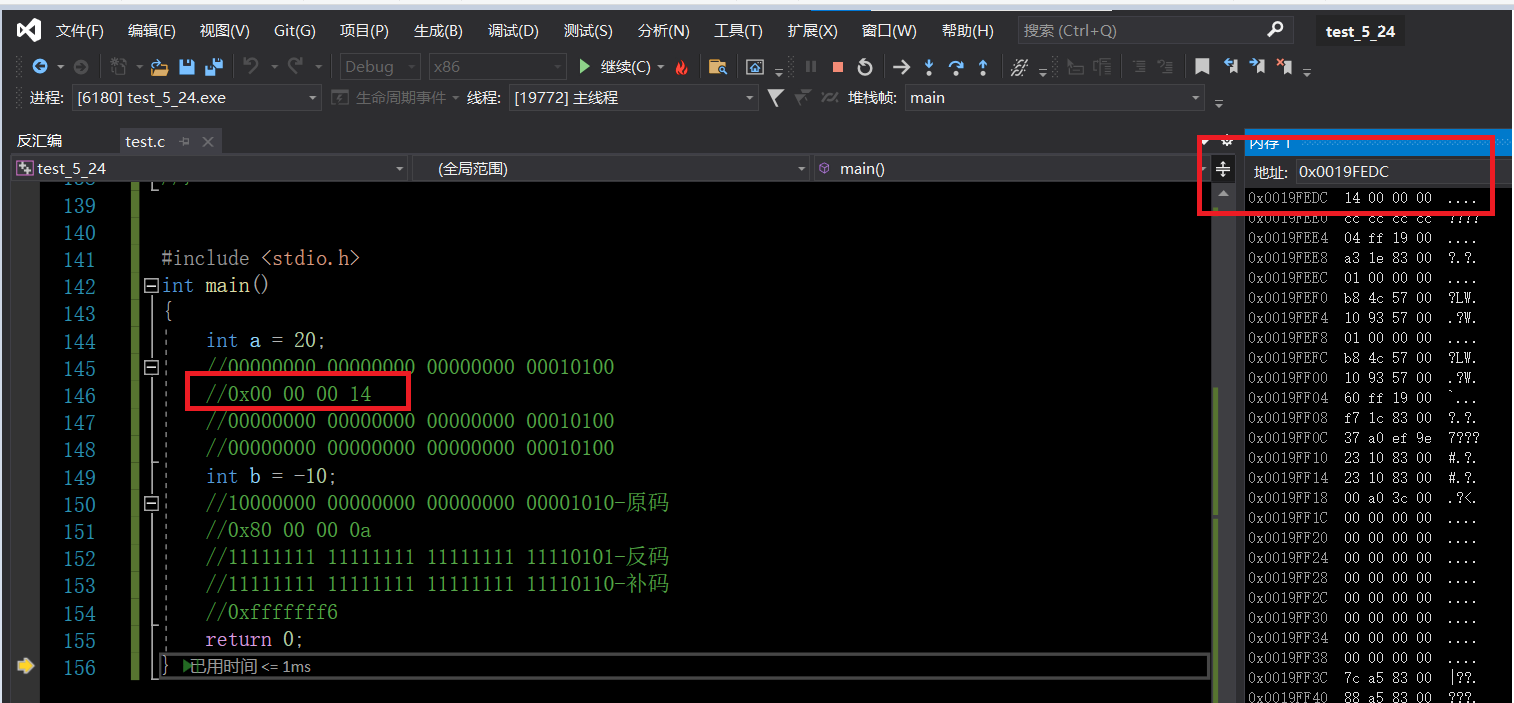Navigate backward with the blue arrow icon
1514x703 pixels.
pos(40,67)
